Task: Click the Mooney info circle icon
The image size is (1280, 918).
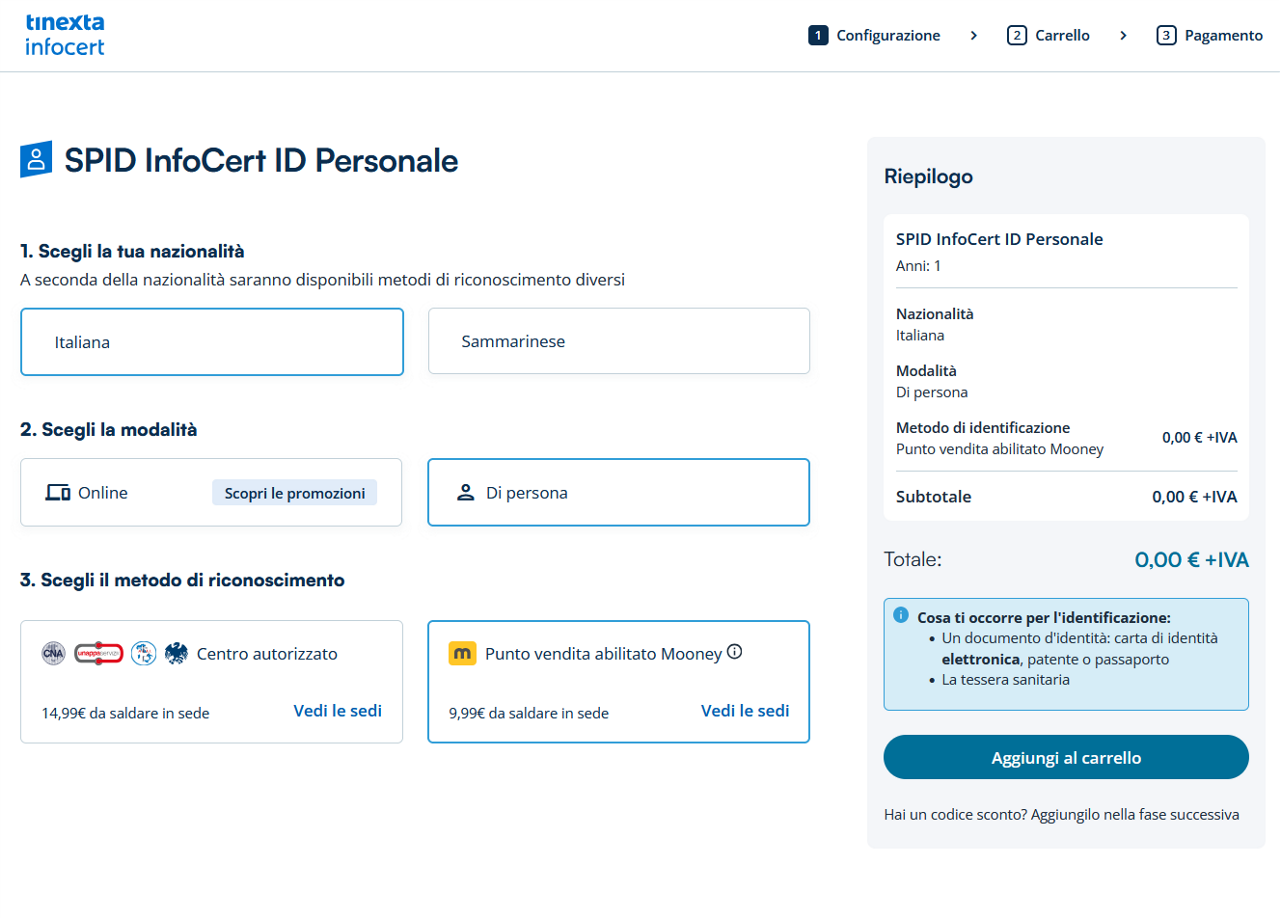Action: (x=734, y=652)
